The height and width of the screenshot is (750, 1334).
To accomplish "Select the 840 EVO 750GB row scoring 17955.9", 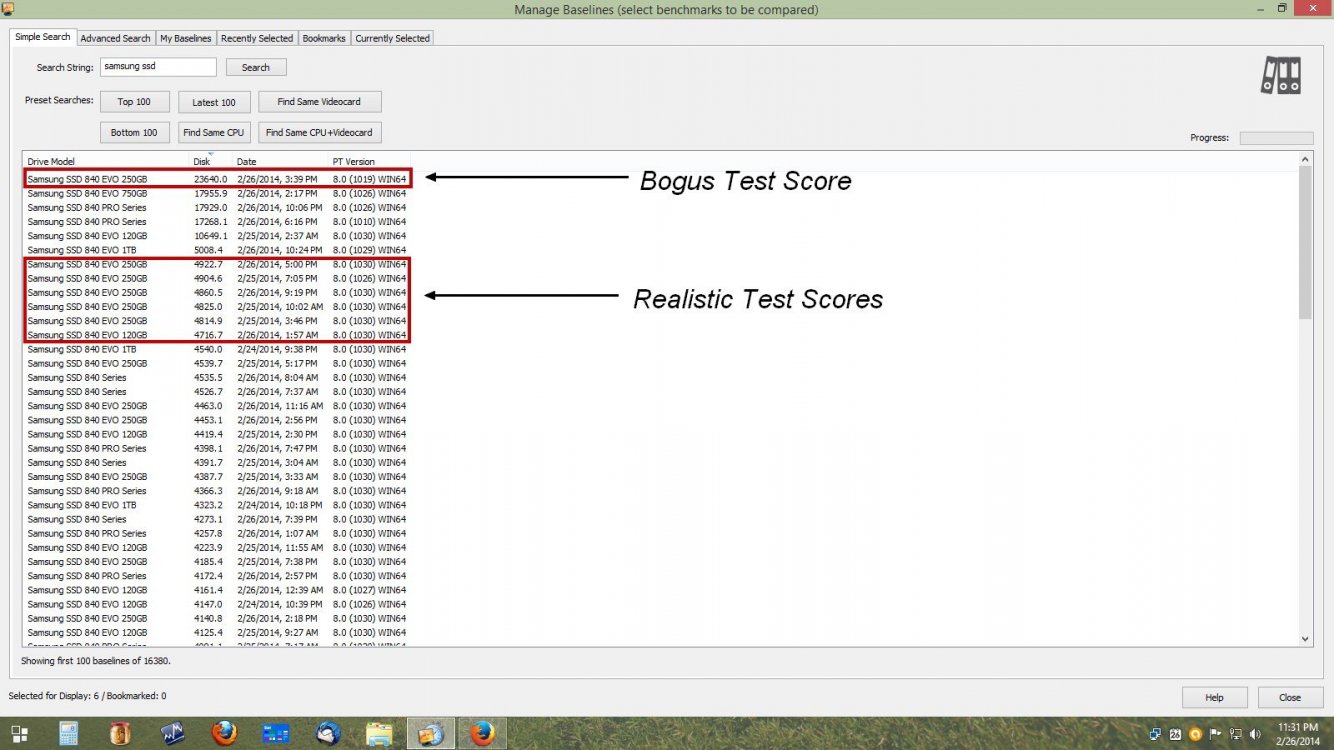I will tap(217, 193).
